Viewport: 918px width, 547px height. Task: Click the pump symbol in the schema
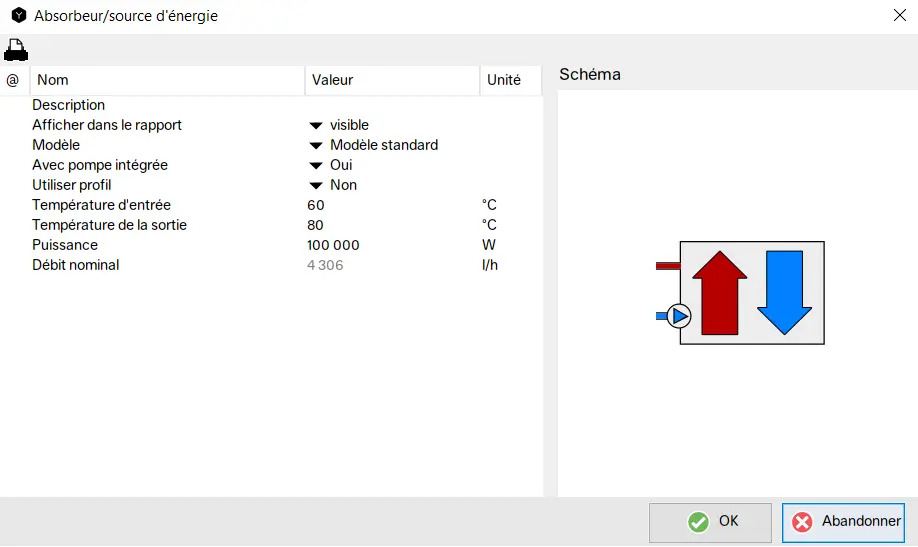[x=678, y=316]
